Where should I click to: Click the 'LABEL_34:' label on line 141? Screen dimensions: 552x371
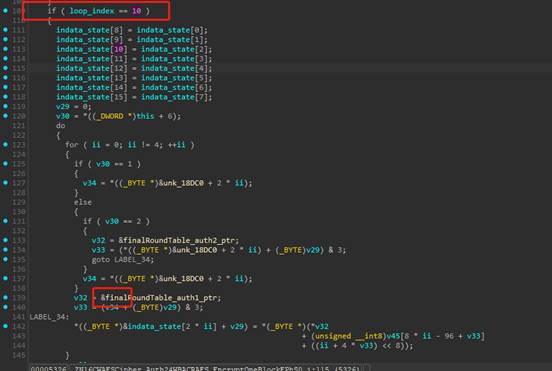point(49,317)
